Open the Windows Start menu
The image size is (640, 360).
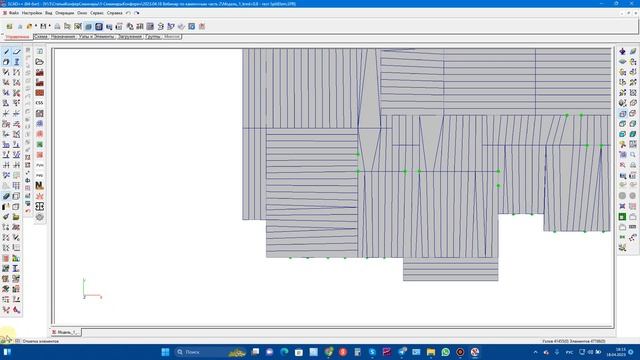coord(165,352)
